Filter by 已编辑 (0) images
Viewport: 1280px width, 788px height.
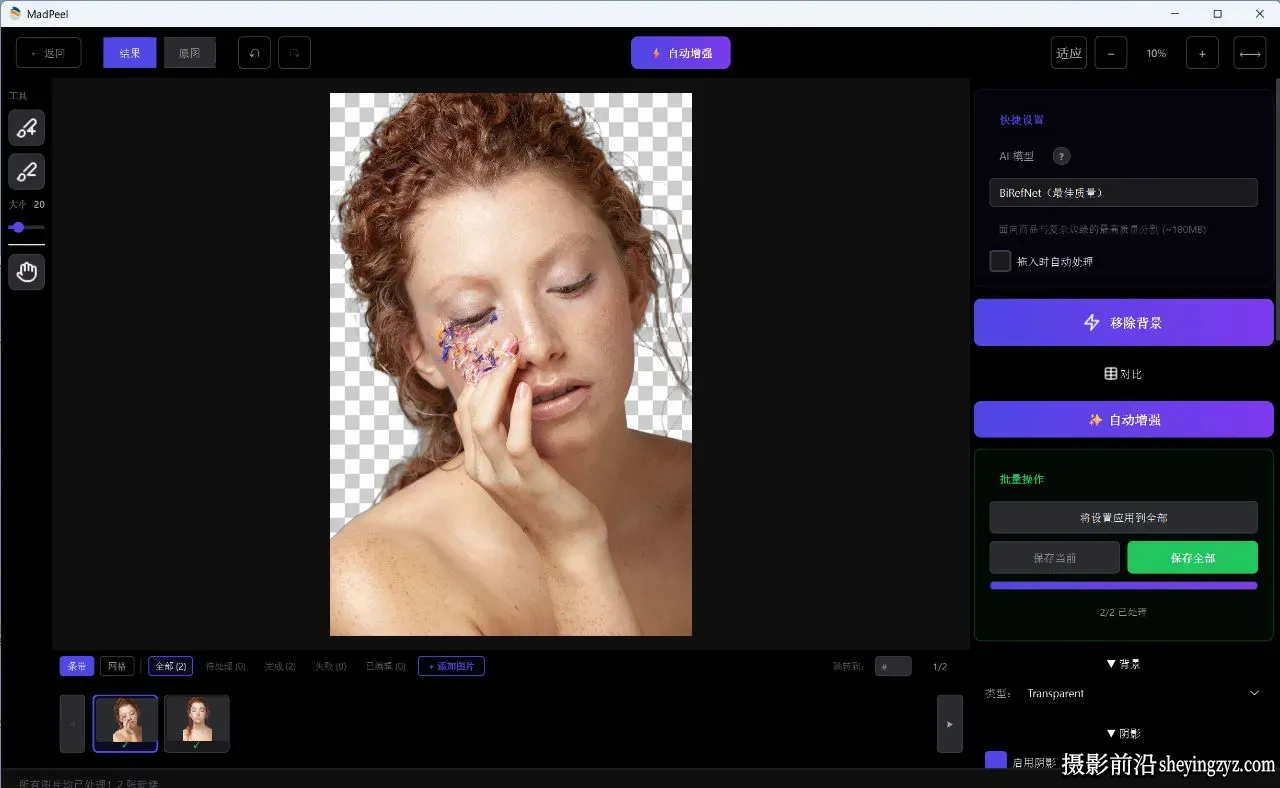tap(386, 666)
